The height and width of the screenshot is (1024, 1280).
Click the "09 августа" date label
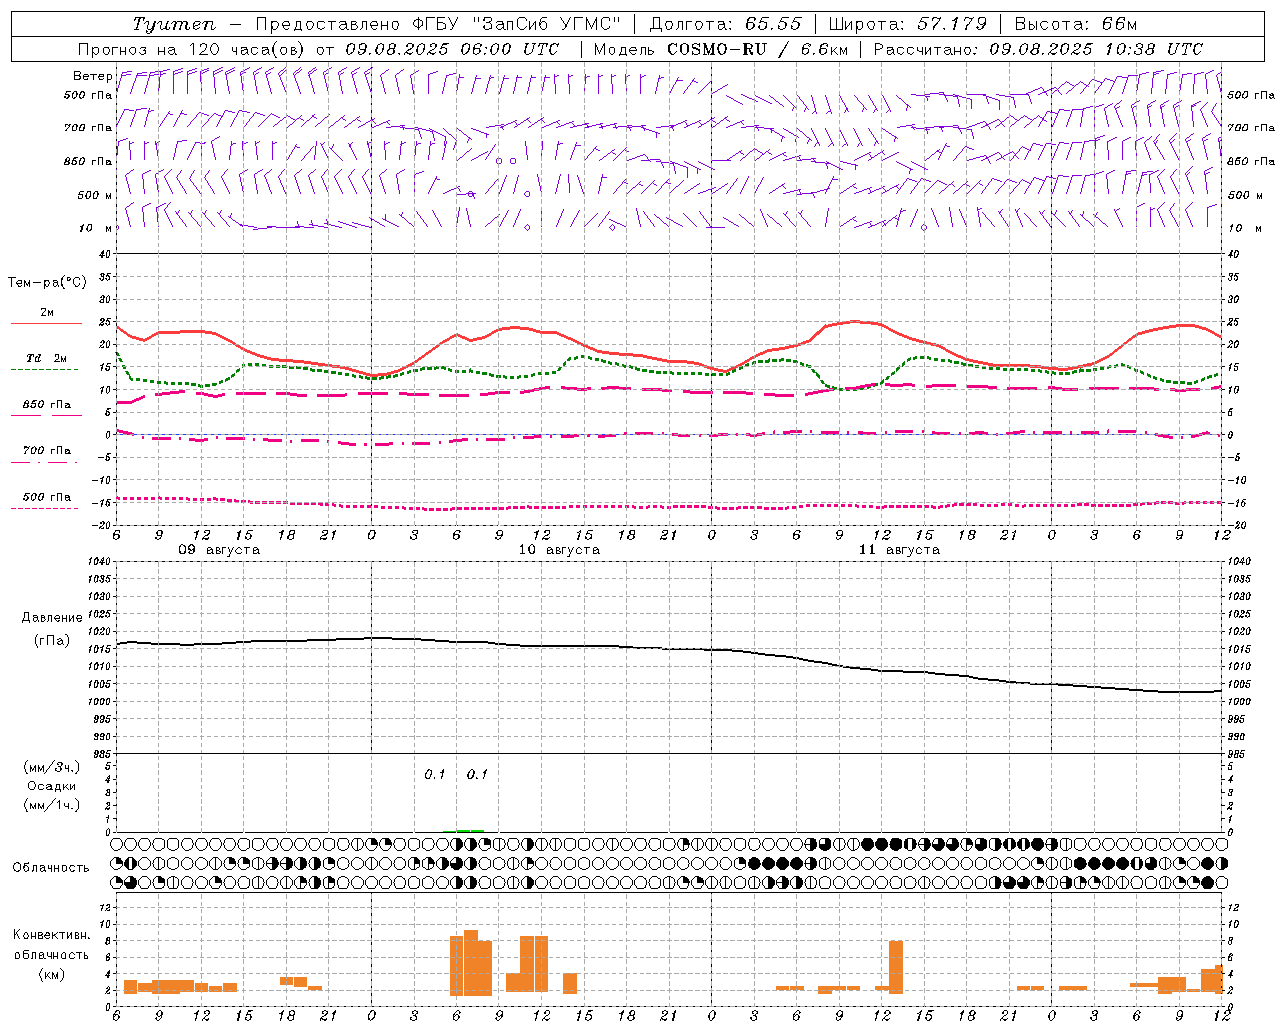tap(219, 550)
